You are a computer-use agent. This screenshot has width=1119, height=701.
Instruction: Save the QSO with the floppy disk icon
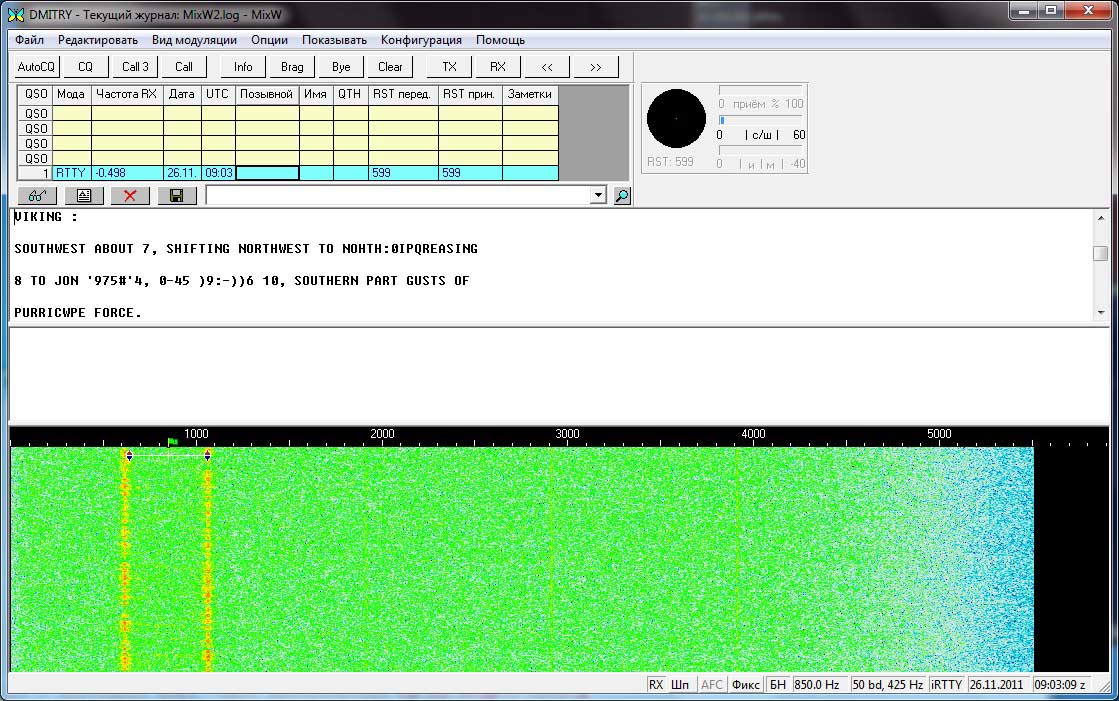[177, 196]
